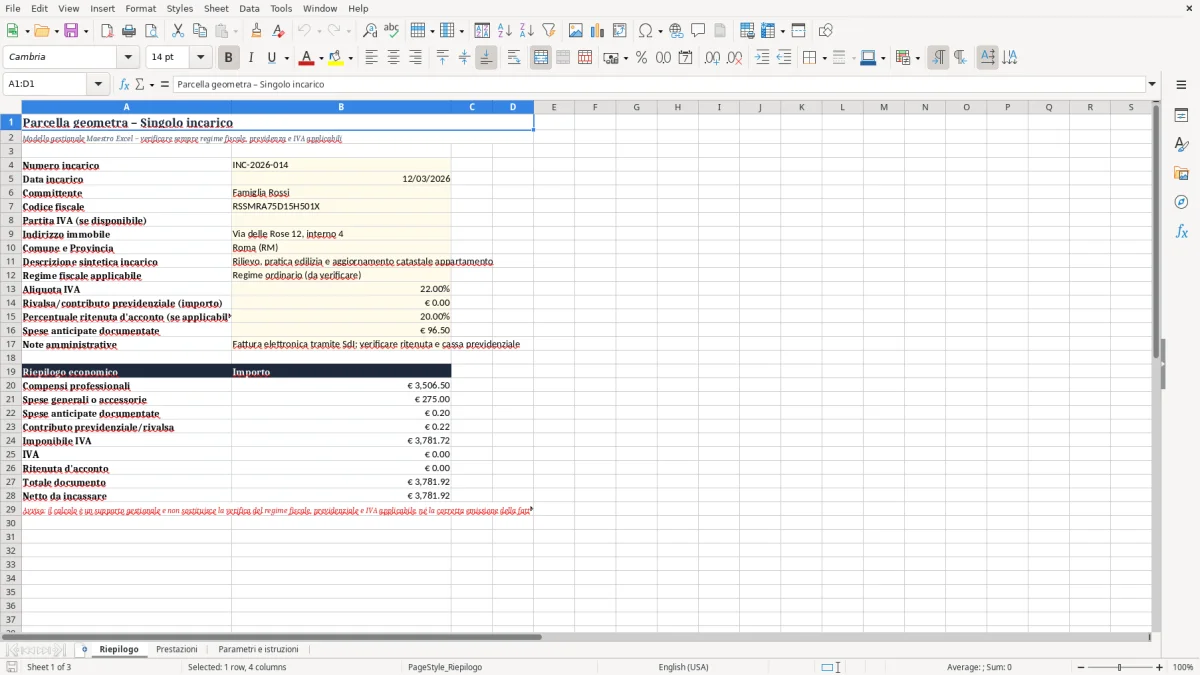The image size is (1200, 675).
Task: Toggle the AutoFilter funnel icon
Action: (x=549, y=31)
